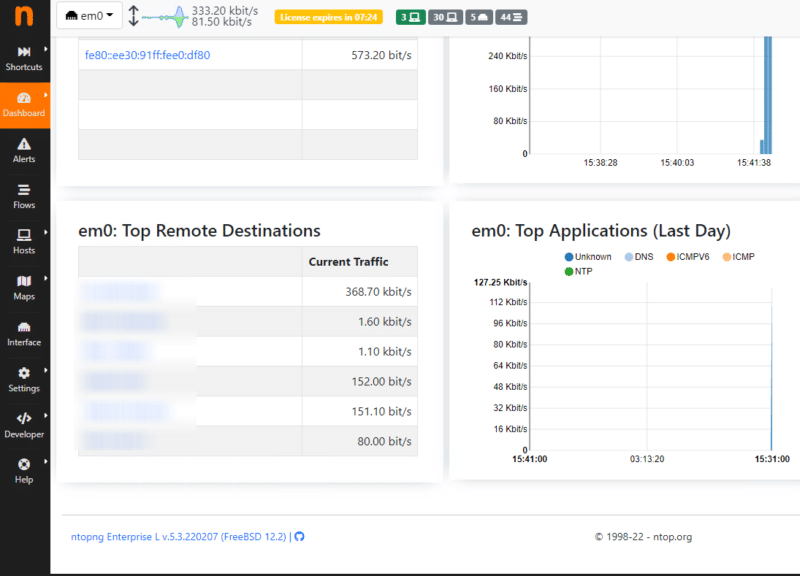Open Settings from the left sidebar

24,380
